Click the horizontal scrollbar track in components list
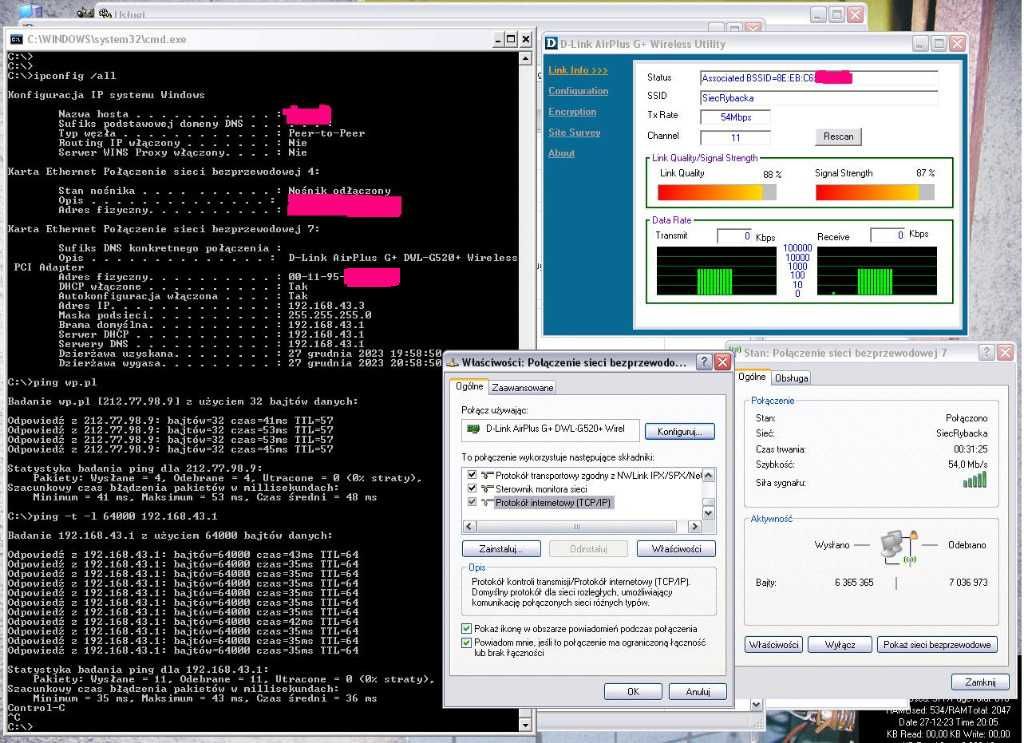 point(576,526)
